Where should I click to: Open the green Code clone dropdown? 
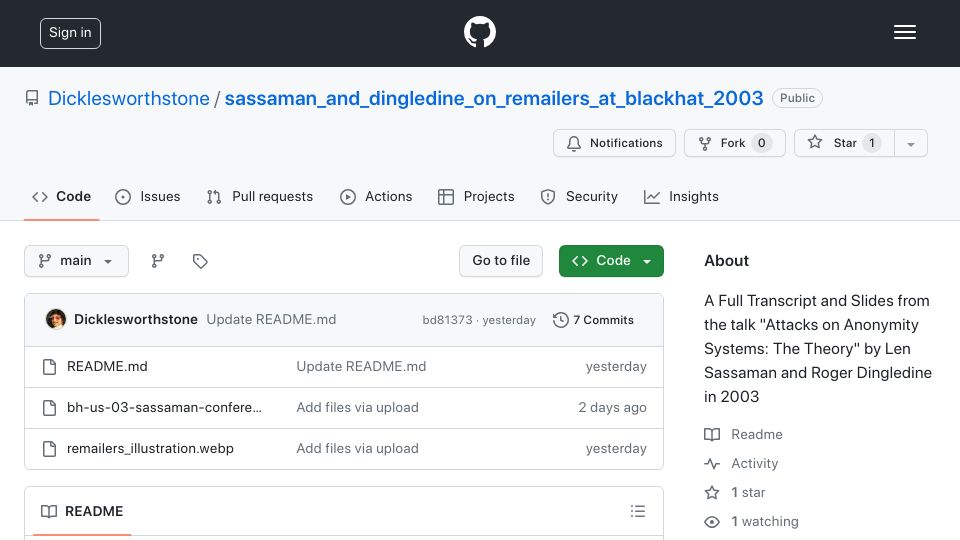(x=611, y=261)
